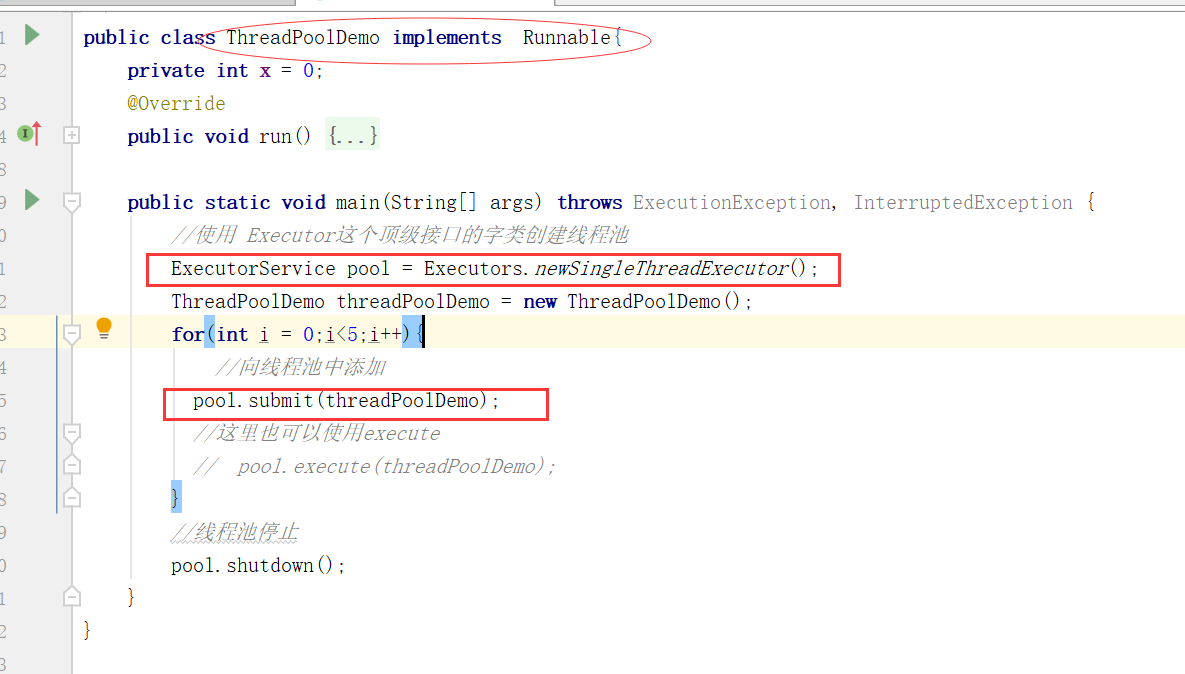Click 'InterruptedException' in throws clause

963,203
